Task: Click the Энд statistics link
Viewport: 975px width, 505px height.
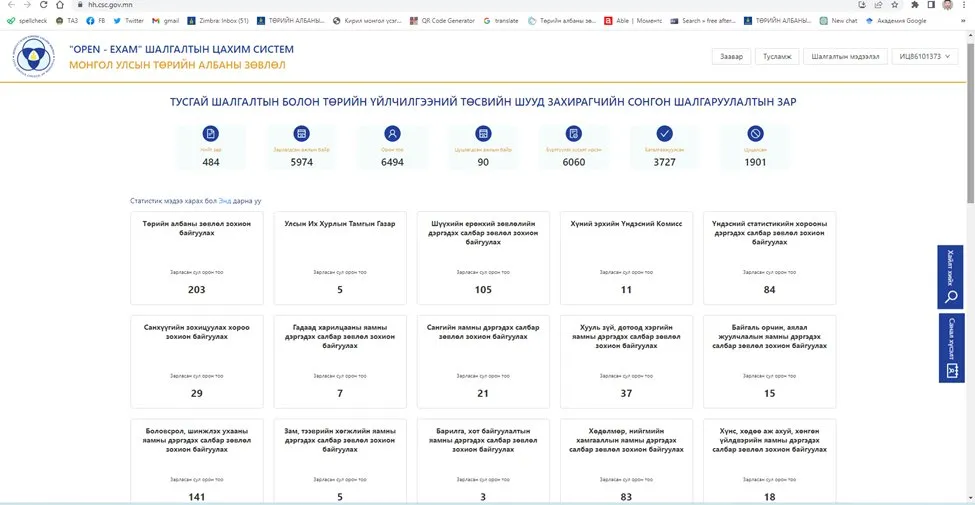Action: coord(224,201)
